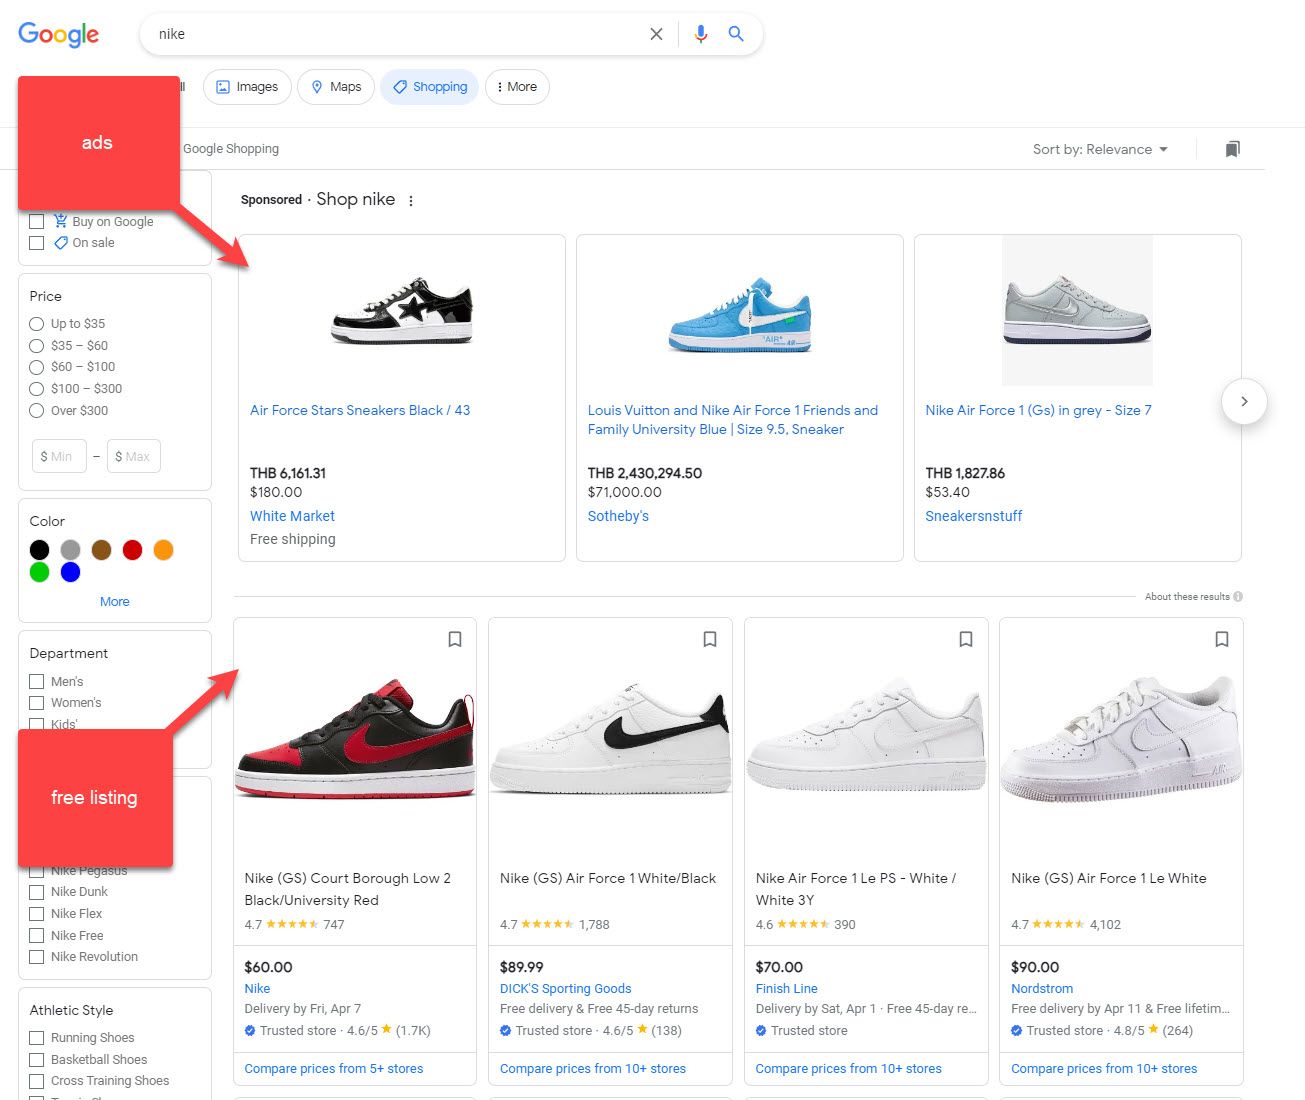Open three-dot menu beside Shop nike
Image resolution: width=1305 pixels, height=1100 pixels.
click(411, 200)
